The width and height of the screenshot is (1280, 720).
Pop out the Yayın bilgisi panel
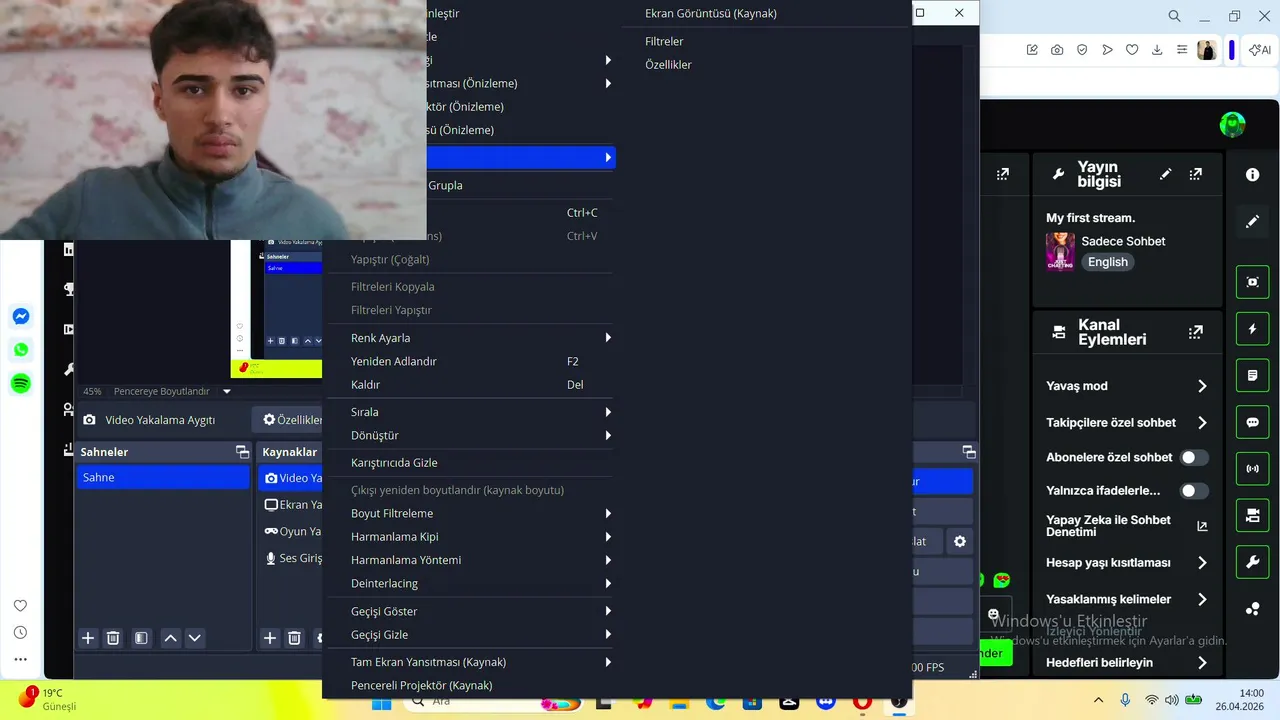pos(1195,174)
